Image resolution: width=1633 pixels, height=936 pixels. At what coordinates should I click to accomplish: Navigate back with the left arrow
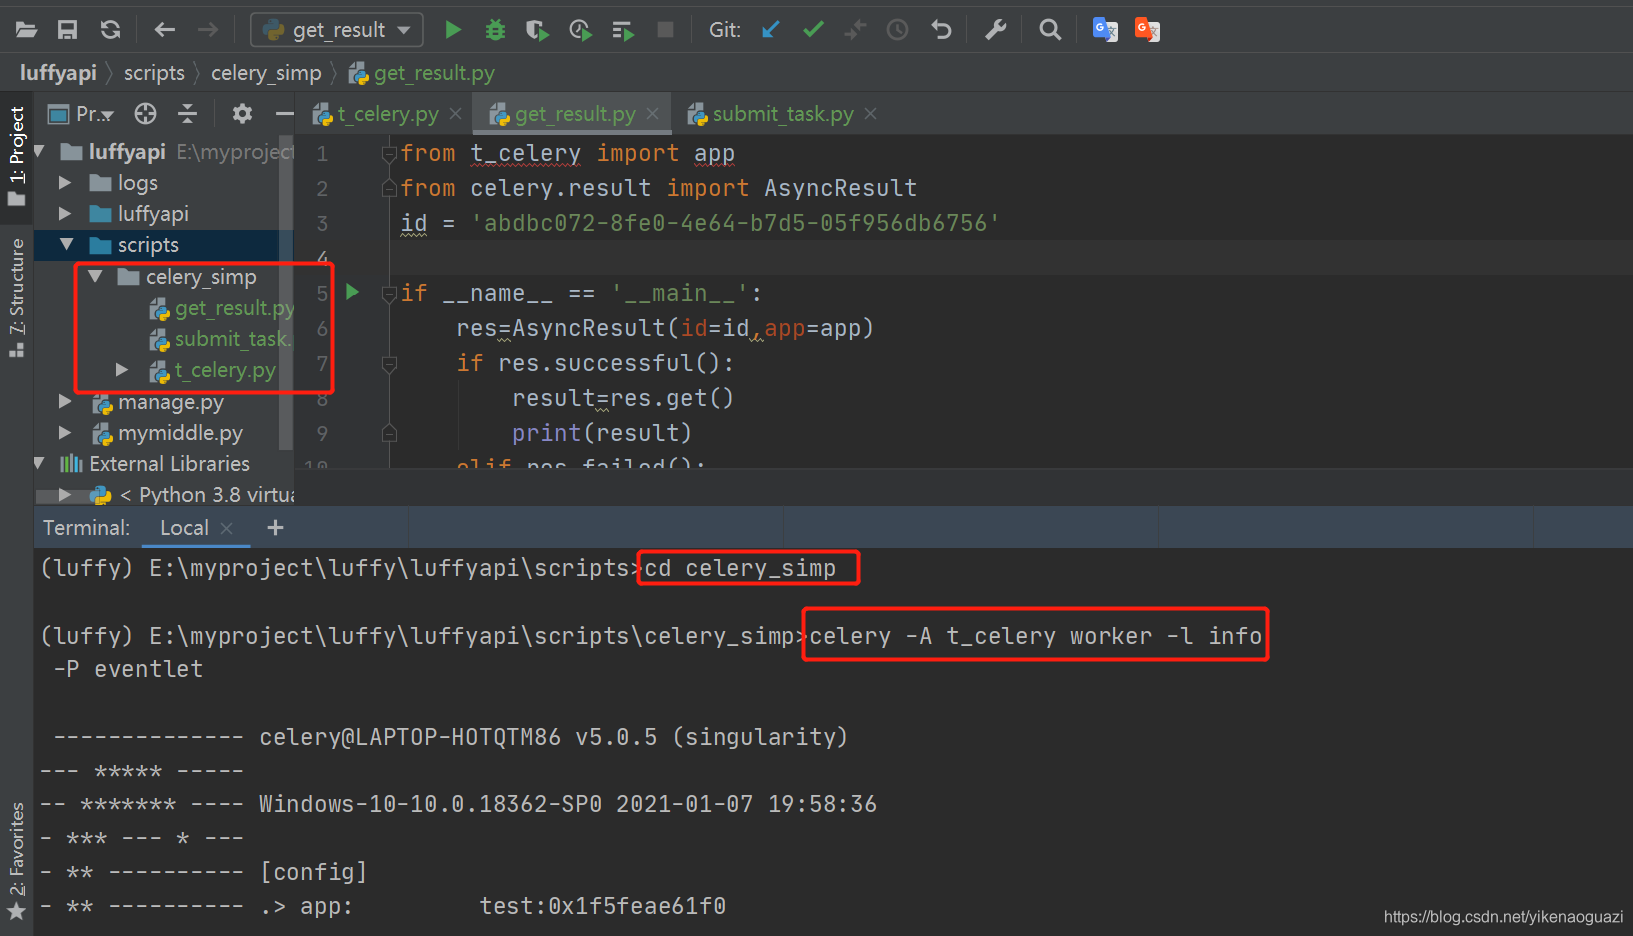pos(165,30)
